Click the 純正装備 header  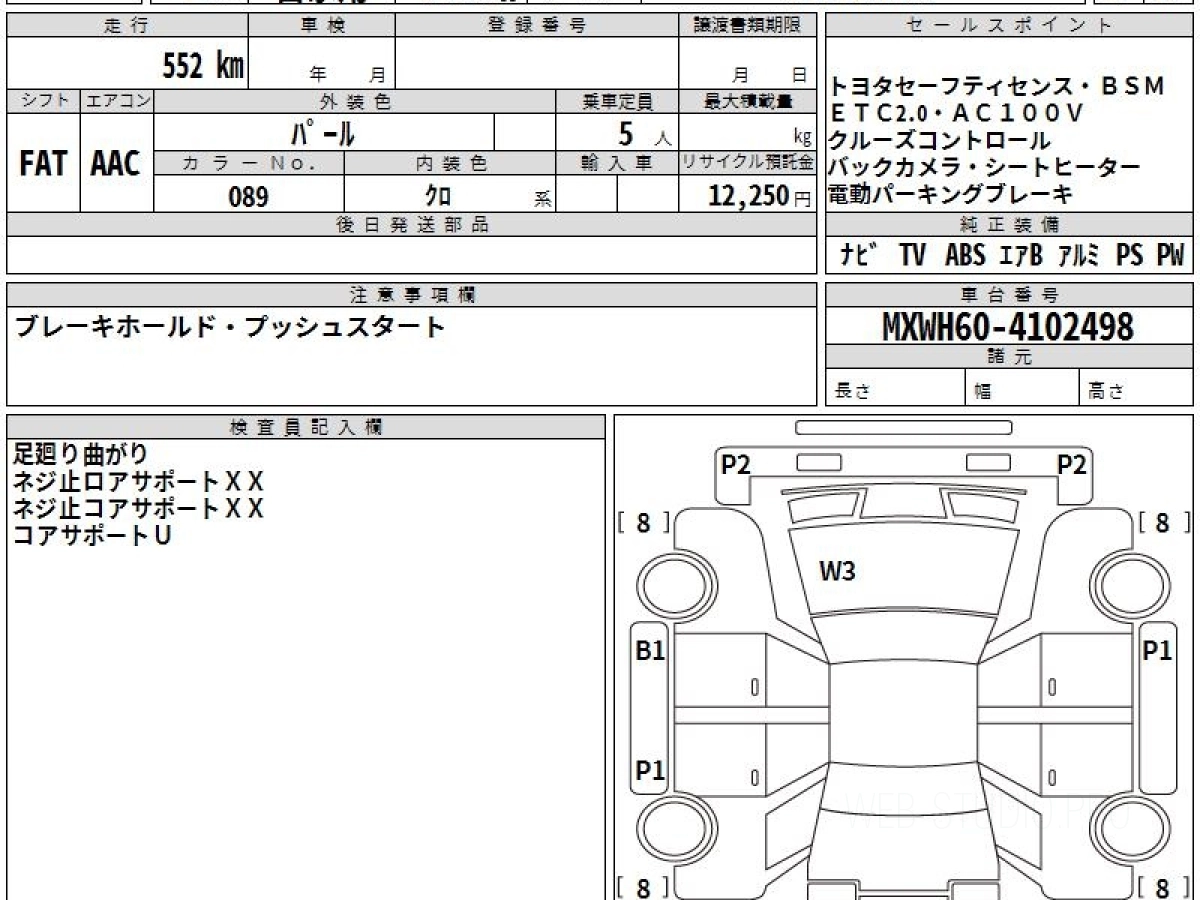point(1009,225)
